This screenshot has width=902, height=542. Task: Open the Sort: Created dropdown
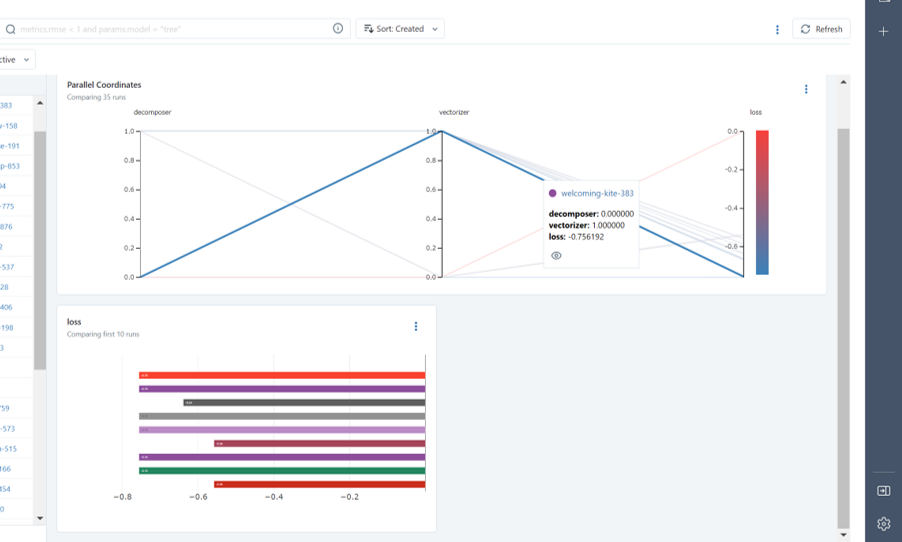tap(400, 29)
